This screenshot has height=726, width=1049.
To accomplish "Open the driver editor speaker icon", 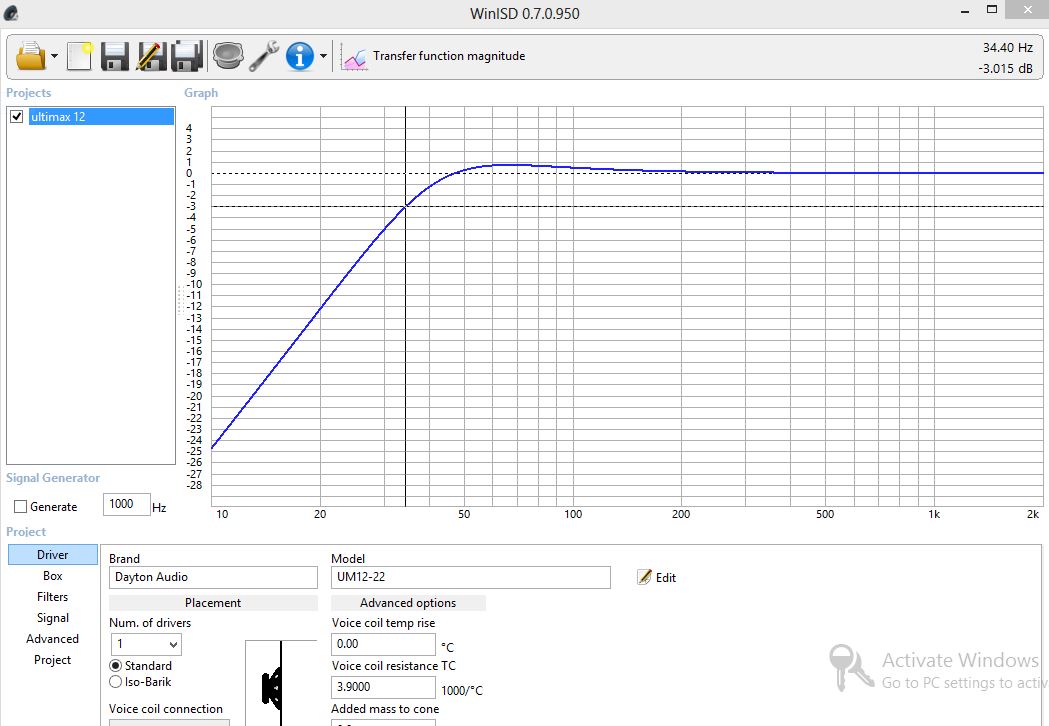I will click(228, 56).
